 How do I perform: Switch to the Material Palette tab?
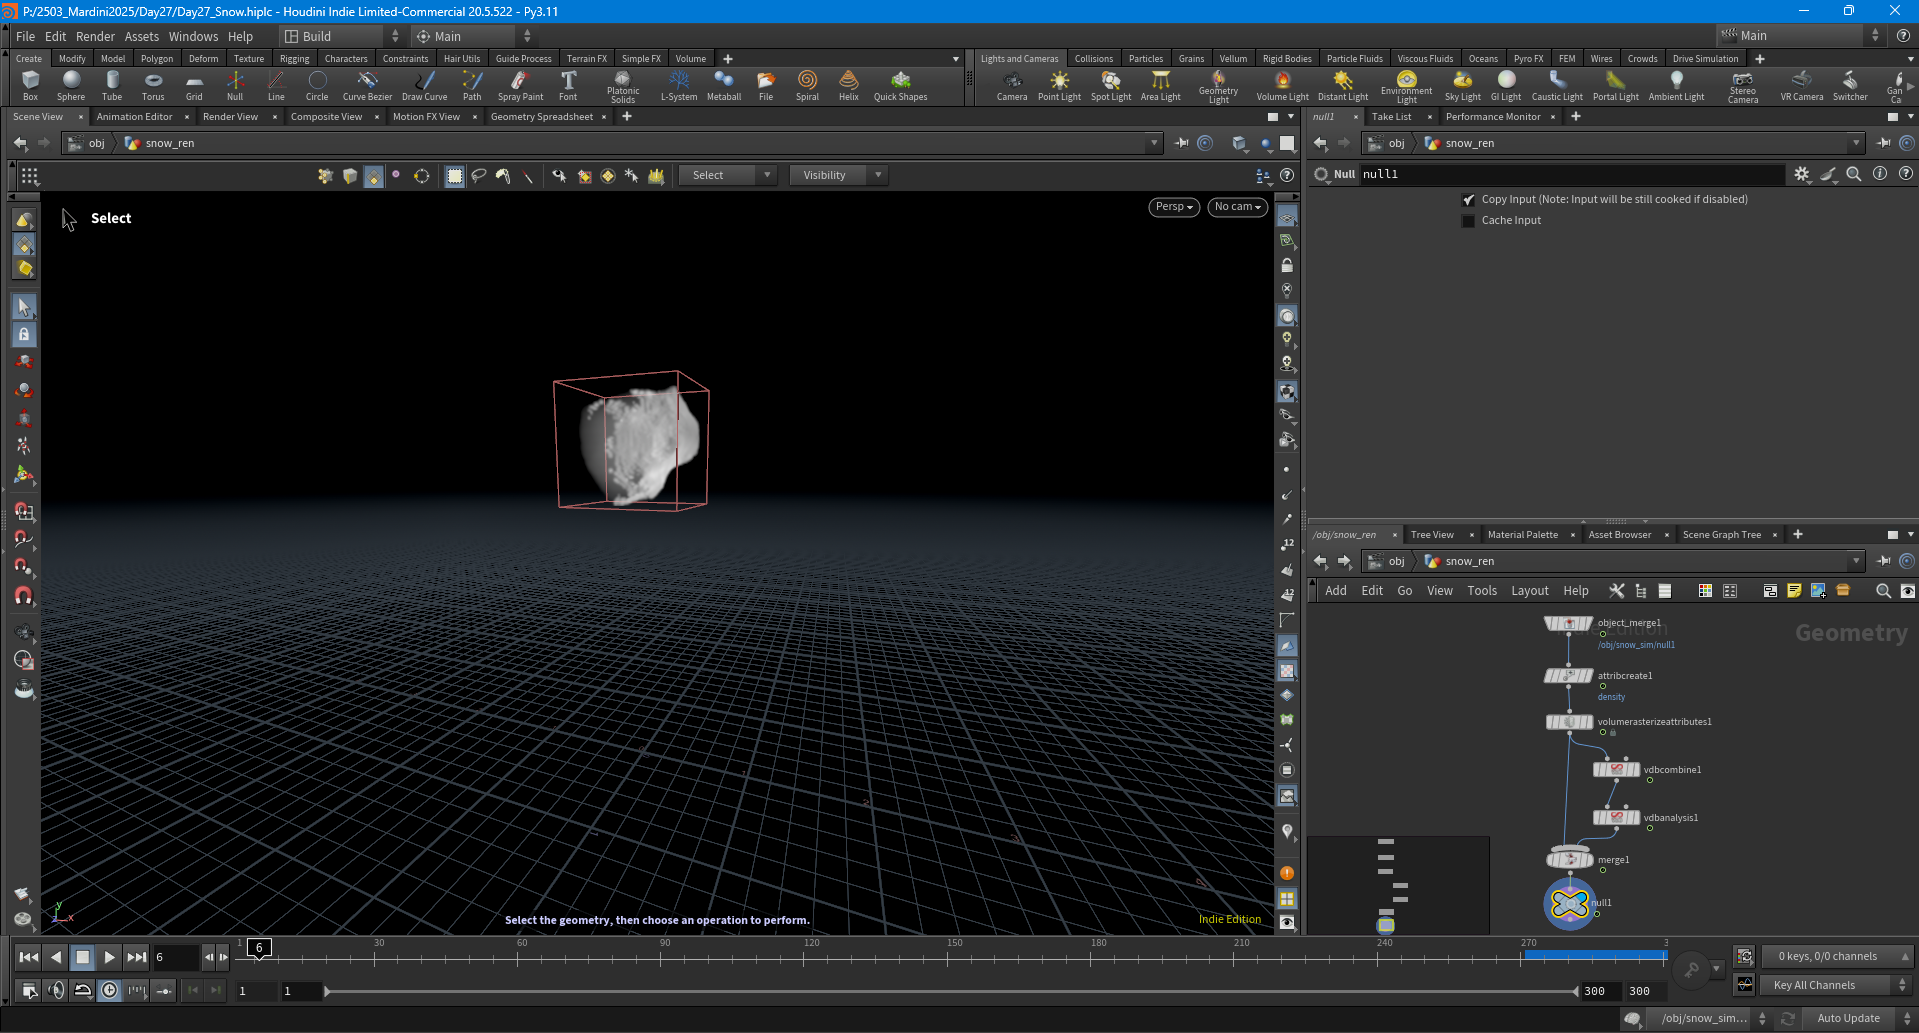1522,535
